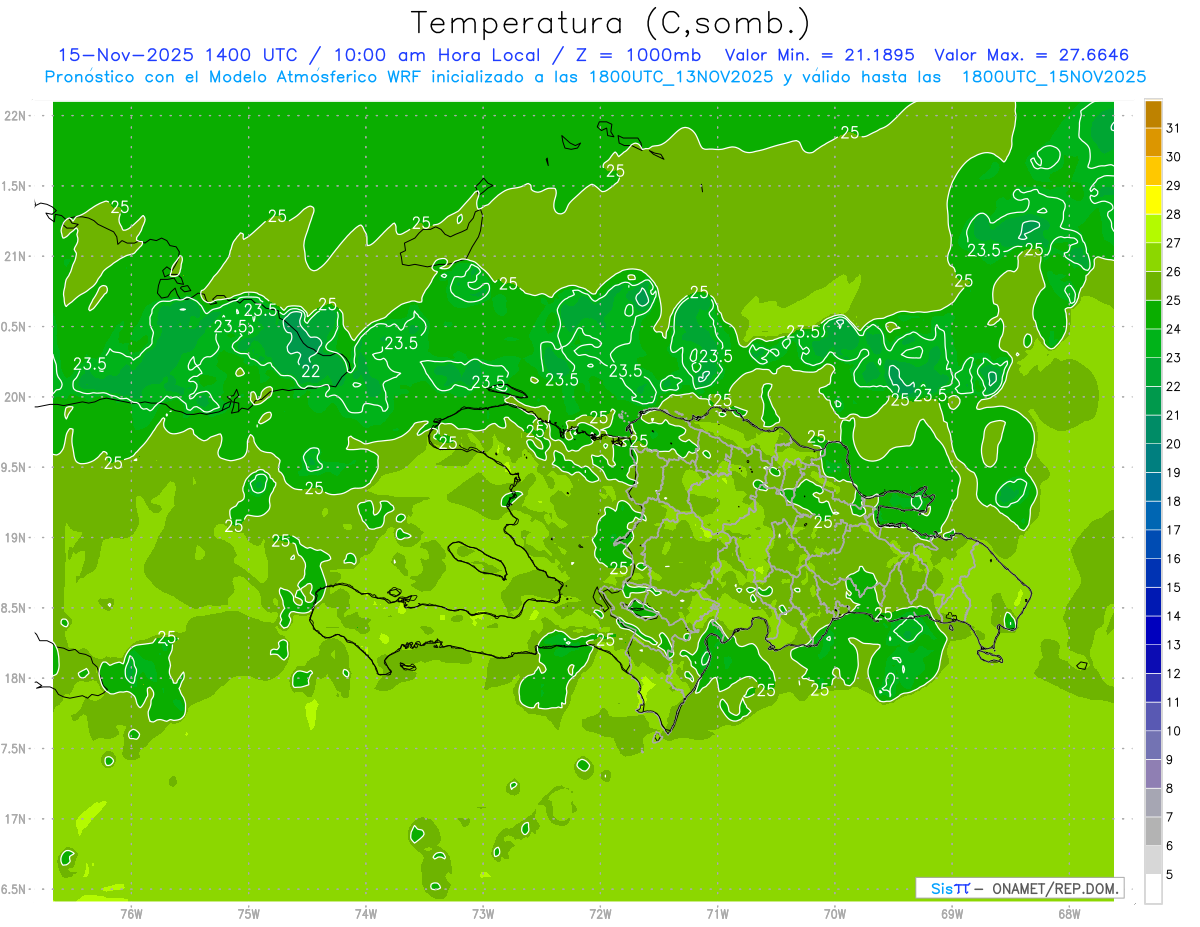Screen dimensions: 1200x927
Task: Click the 71W longitude axis label
Action: coord(717,913)
